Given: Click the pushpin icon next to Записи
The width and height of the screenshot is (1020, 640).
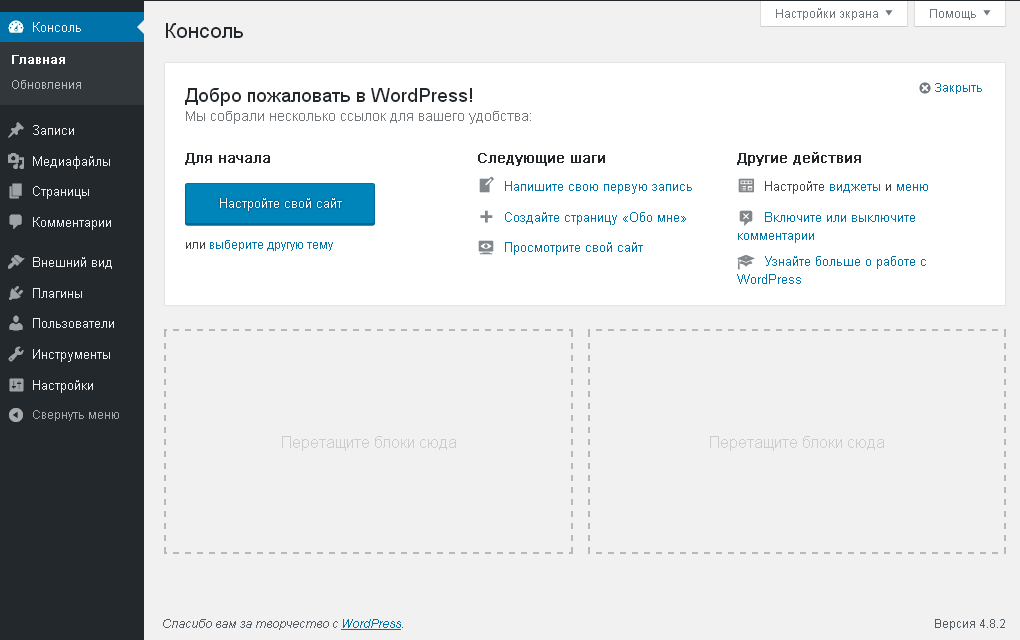Looking at the screenshot, I should (x=16, y=130).
